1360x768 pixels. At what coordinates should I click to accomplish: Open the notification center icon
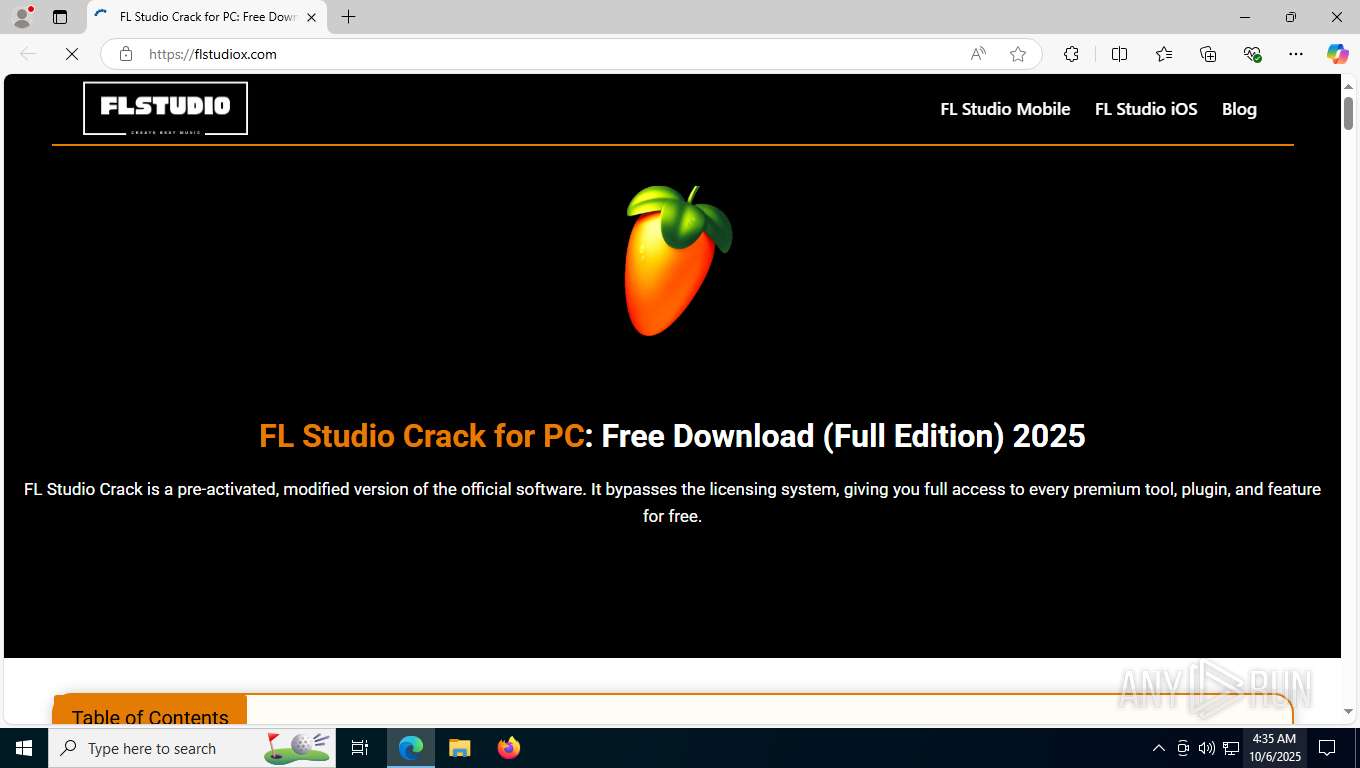(x=1327, y=748)
